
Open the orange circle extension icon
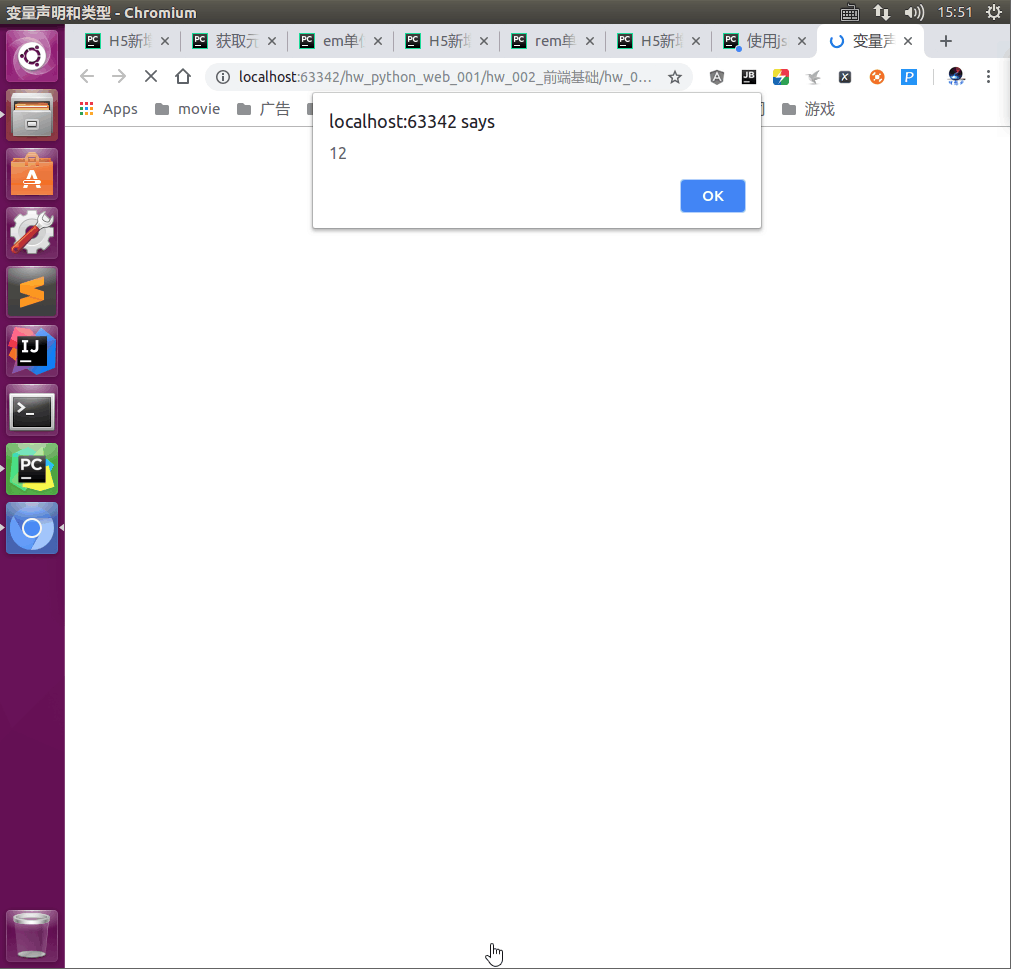click(877, 77)
